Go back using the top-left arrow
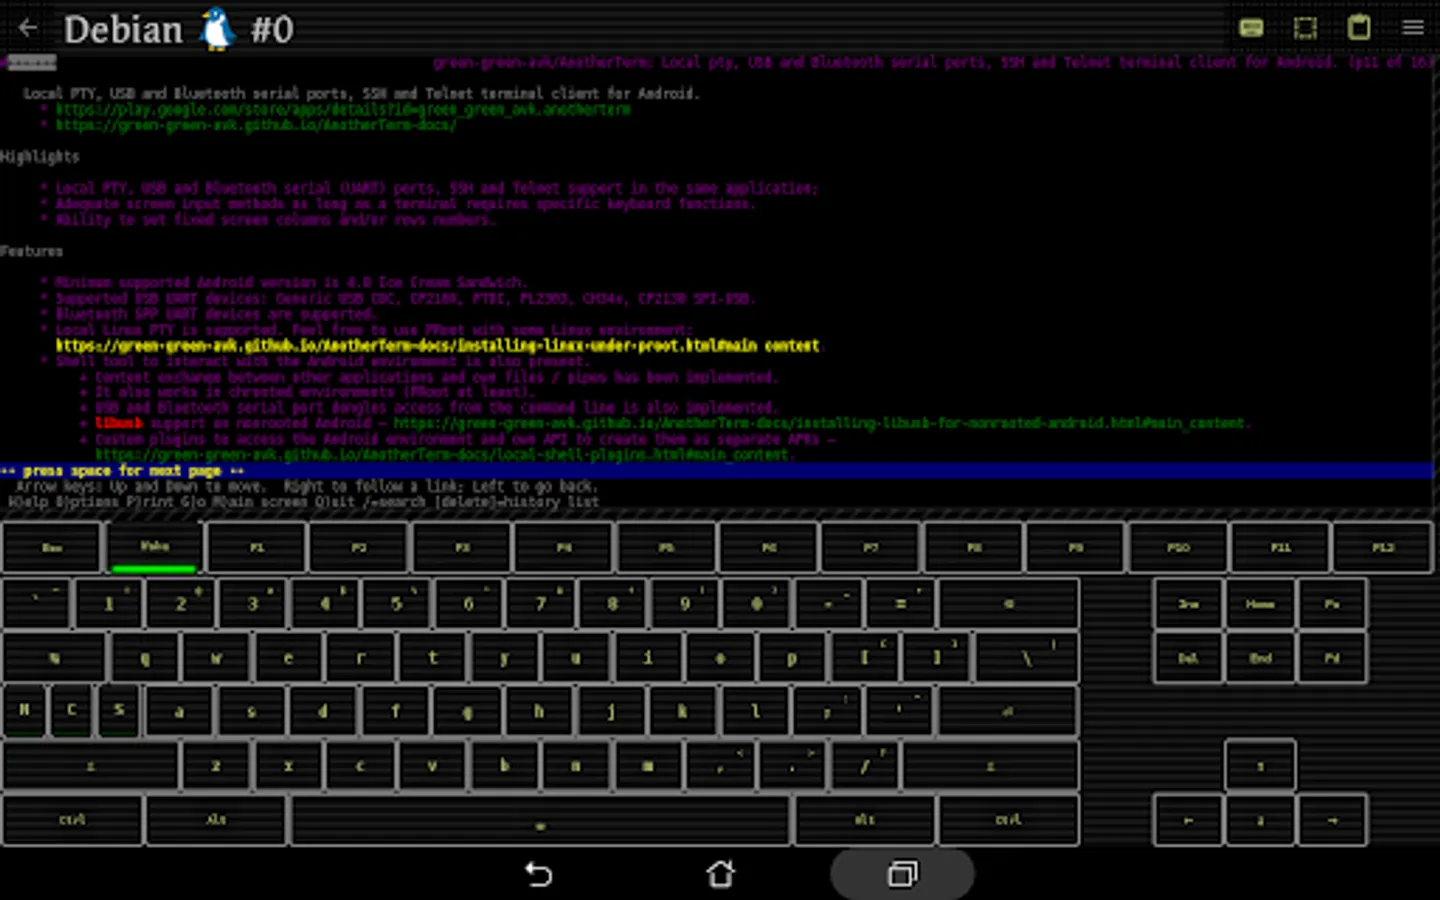The image size is (1440, 900). pyautogui.click(x=28, y=28)
